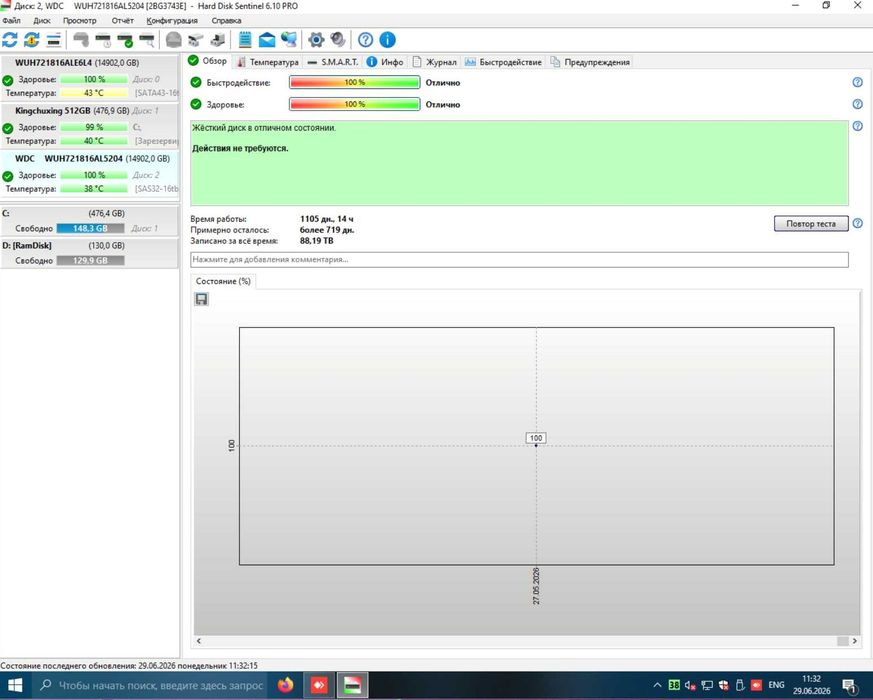The image size is (873, 700).
Task: Click the 1105 дн., 14 ч power-on value
Action: coord(326,219)
